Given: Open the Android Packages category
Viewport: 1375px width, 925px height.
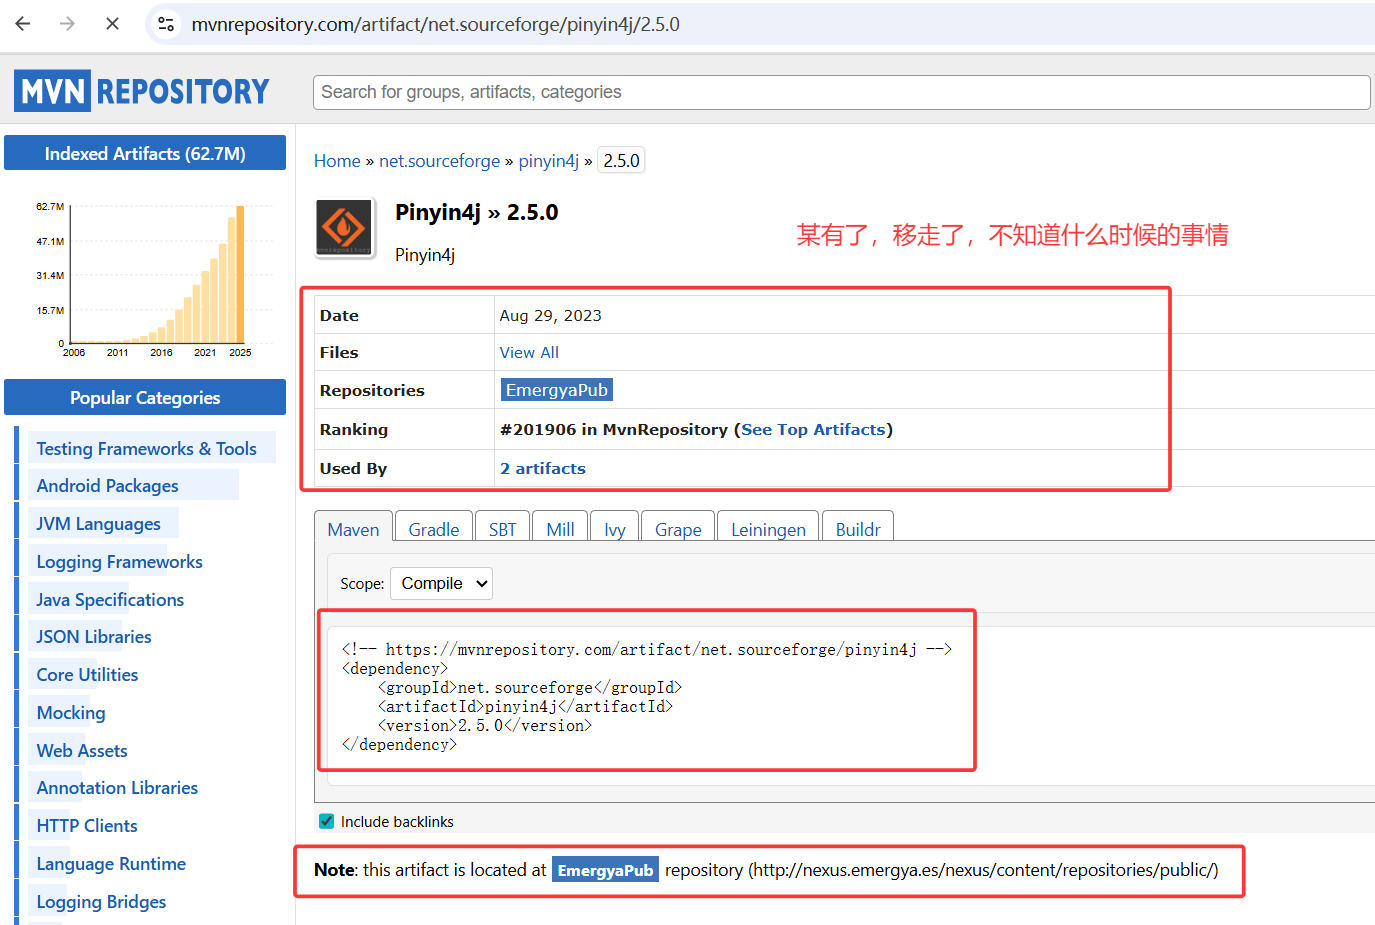Looking at the screenshot, I should pyautogui.click(x=108, y=486).
